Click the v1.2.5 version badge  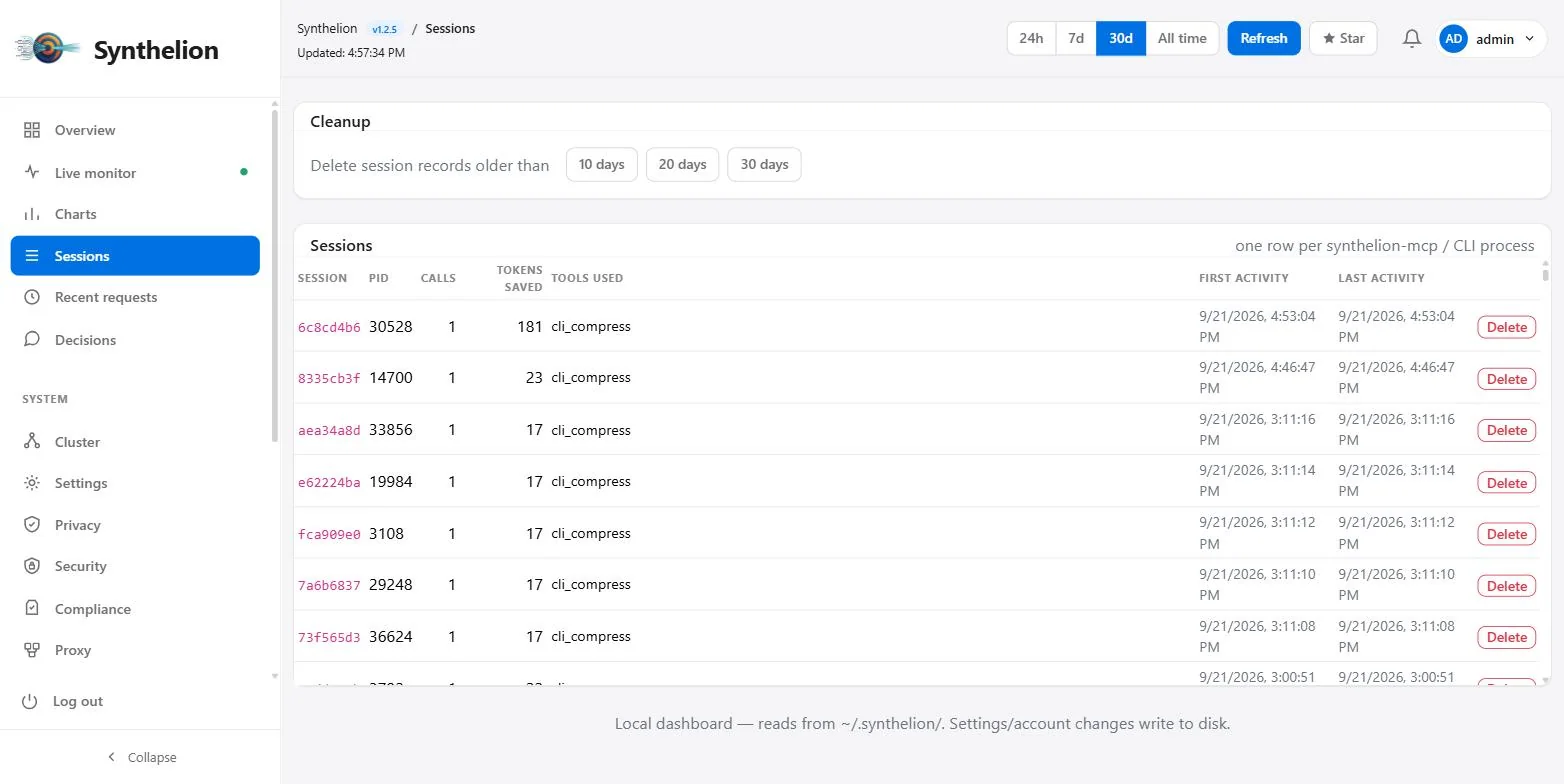tap(385, 29)
